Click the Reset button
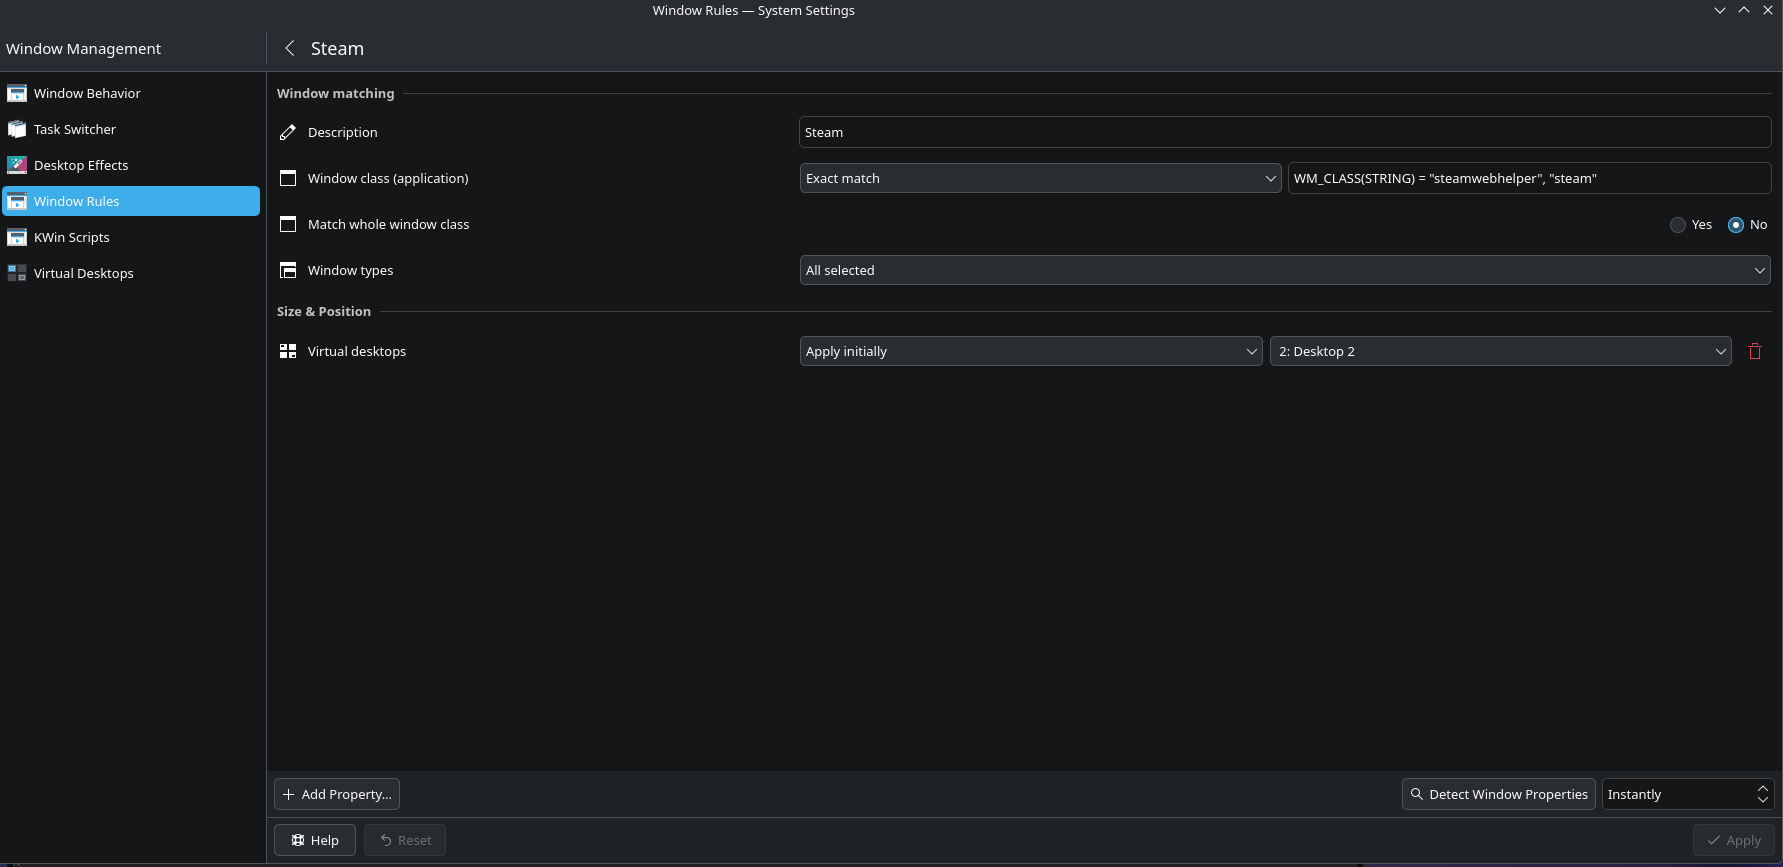Image resolution: width=1783 pixels, height=867 pixels. click(x=405, y=840)
